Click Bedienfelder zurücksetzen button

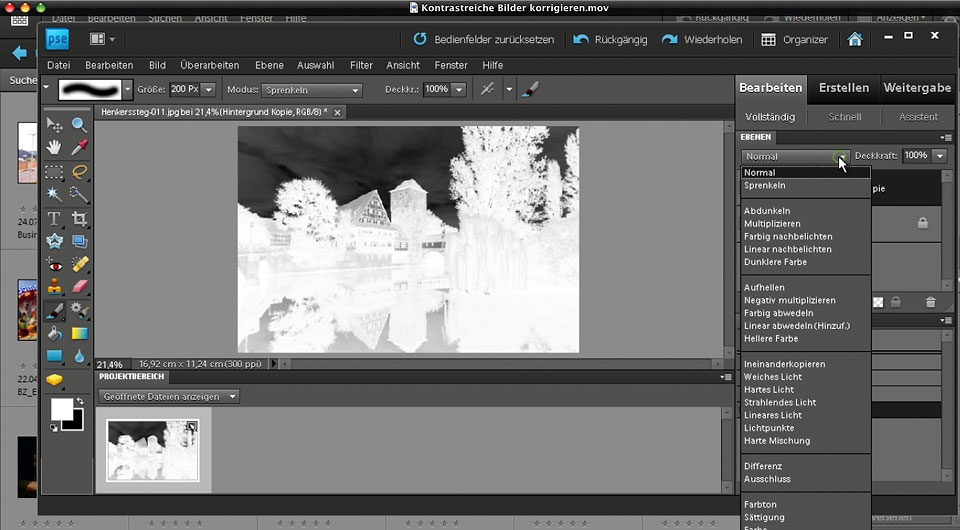pyautogui.click(x=483, y=39)
